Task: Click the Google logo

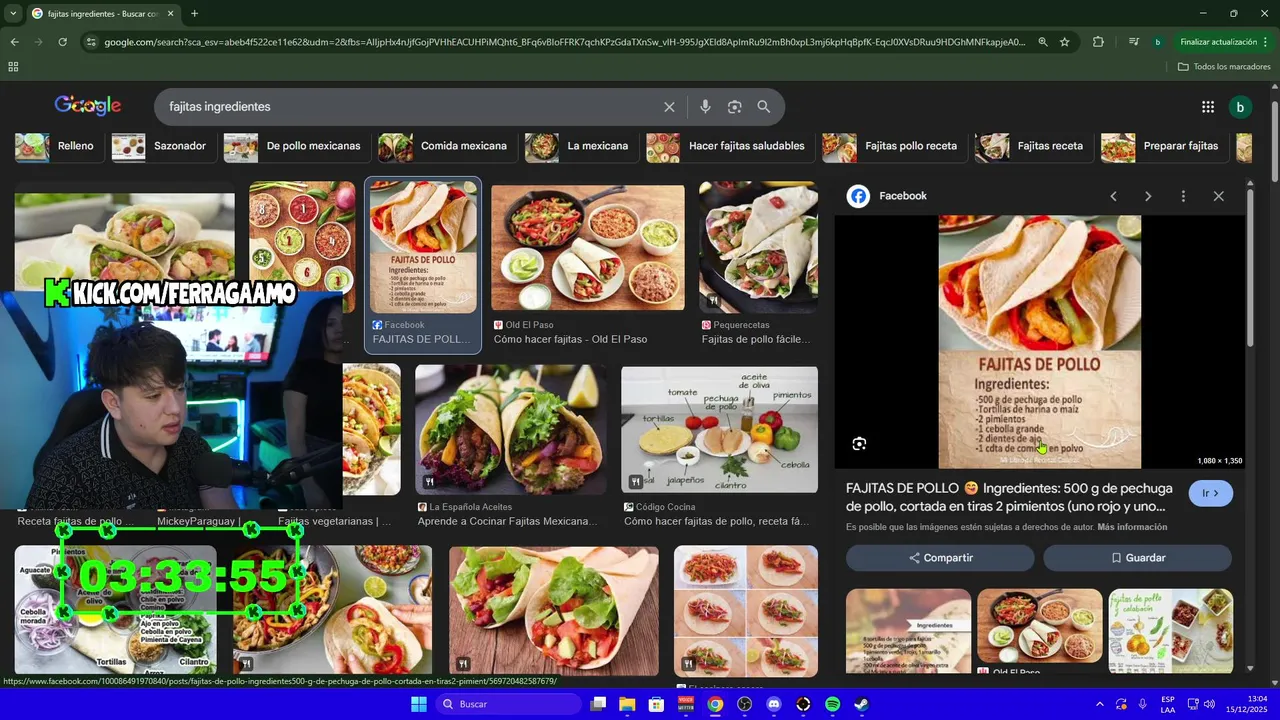Action: pyautogui.click(x=88, y=106)
